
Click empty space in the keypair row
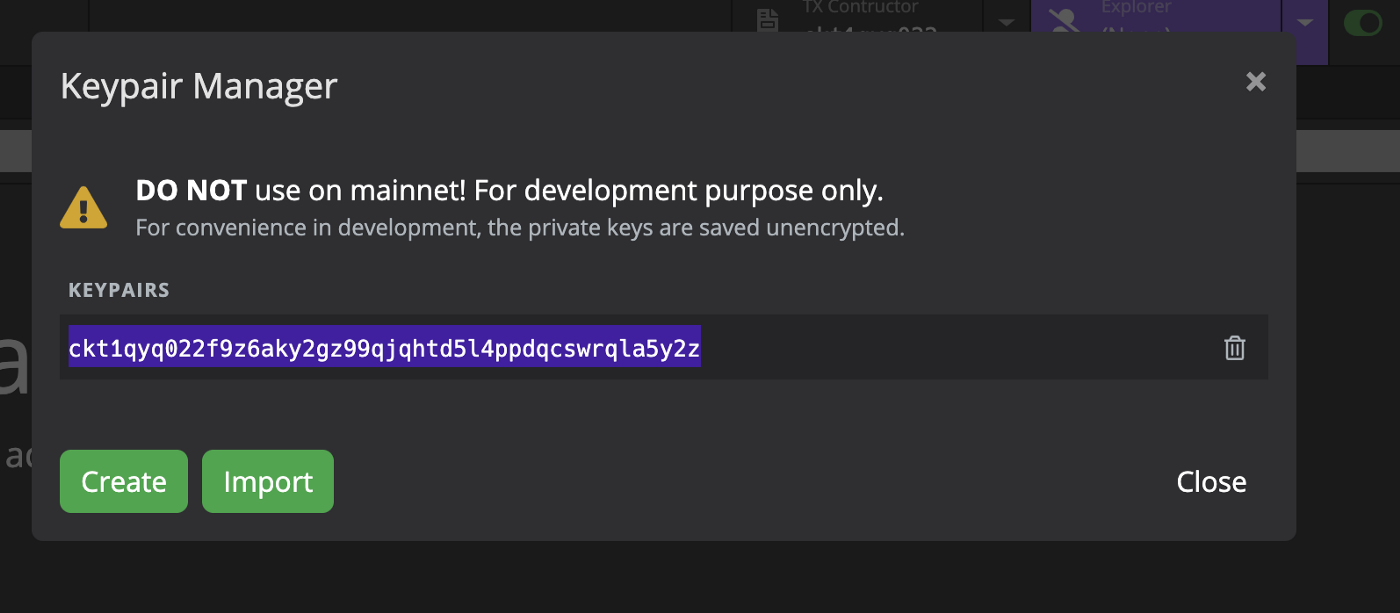[x=960, y=347]
